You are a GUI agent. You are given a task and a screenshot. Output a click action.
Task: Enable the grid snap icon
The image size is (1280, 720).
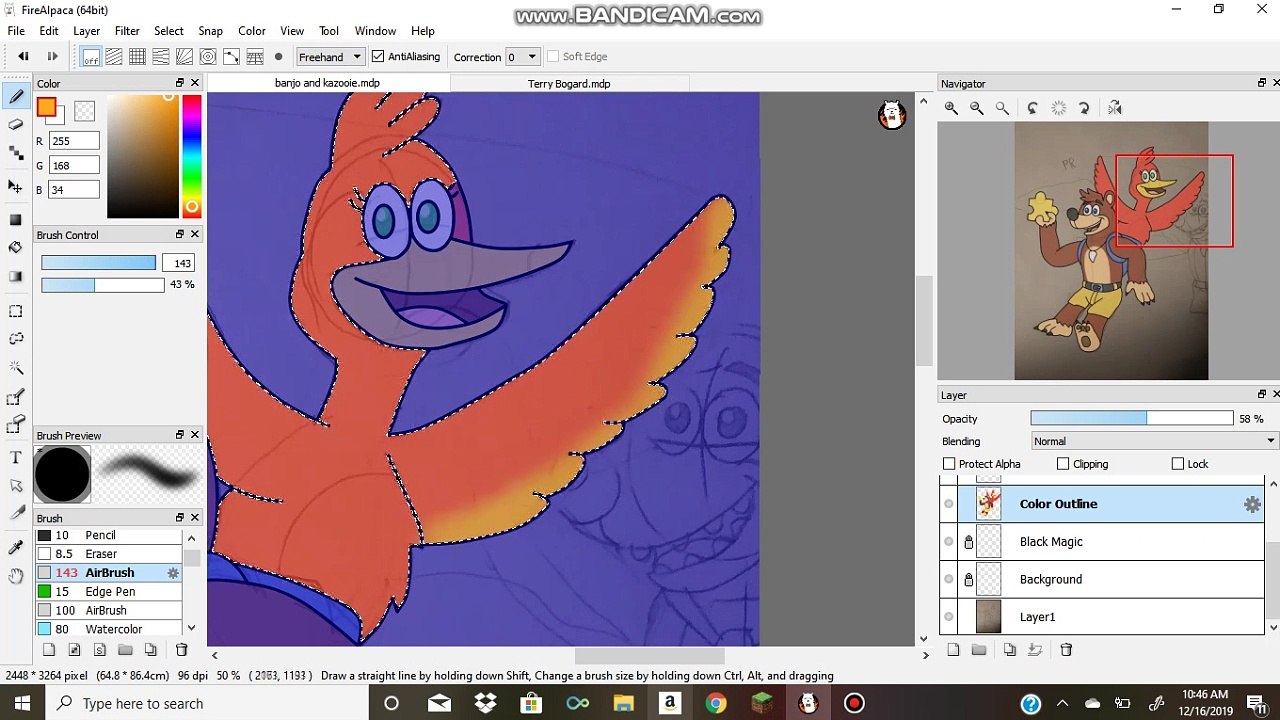click(x=137, y=57)
